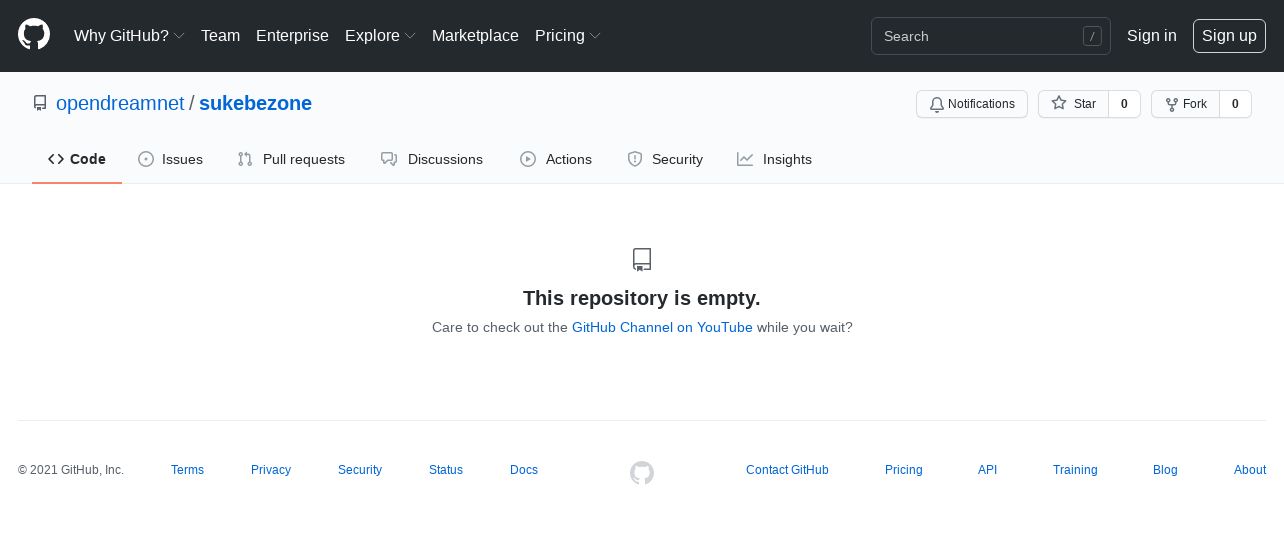Fork the repository

(1185, 104)
